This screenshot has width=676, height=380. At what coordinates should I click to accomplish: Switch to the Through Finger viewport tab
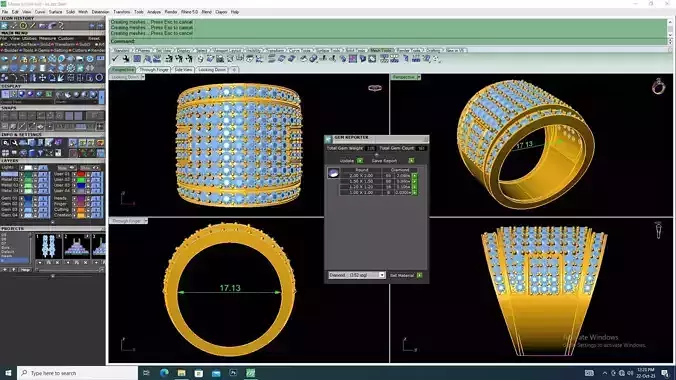coord(154,69)
